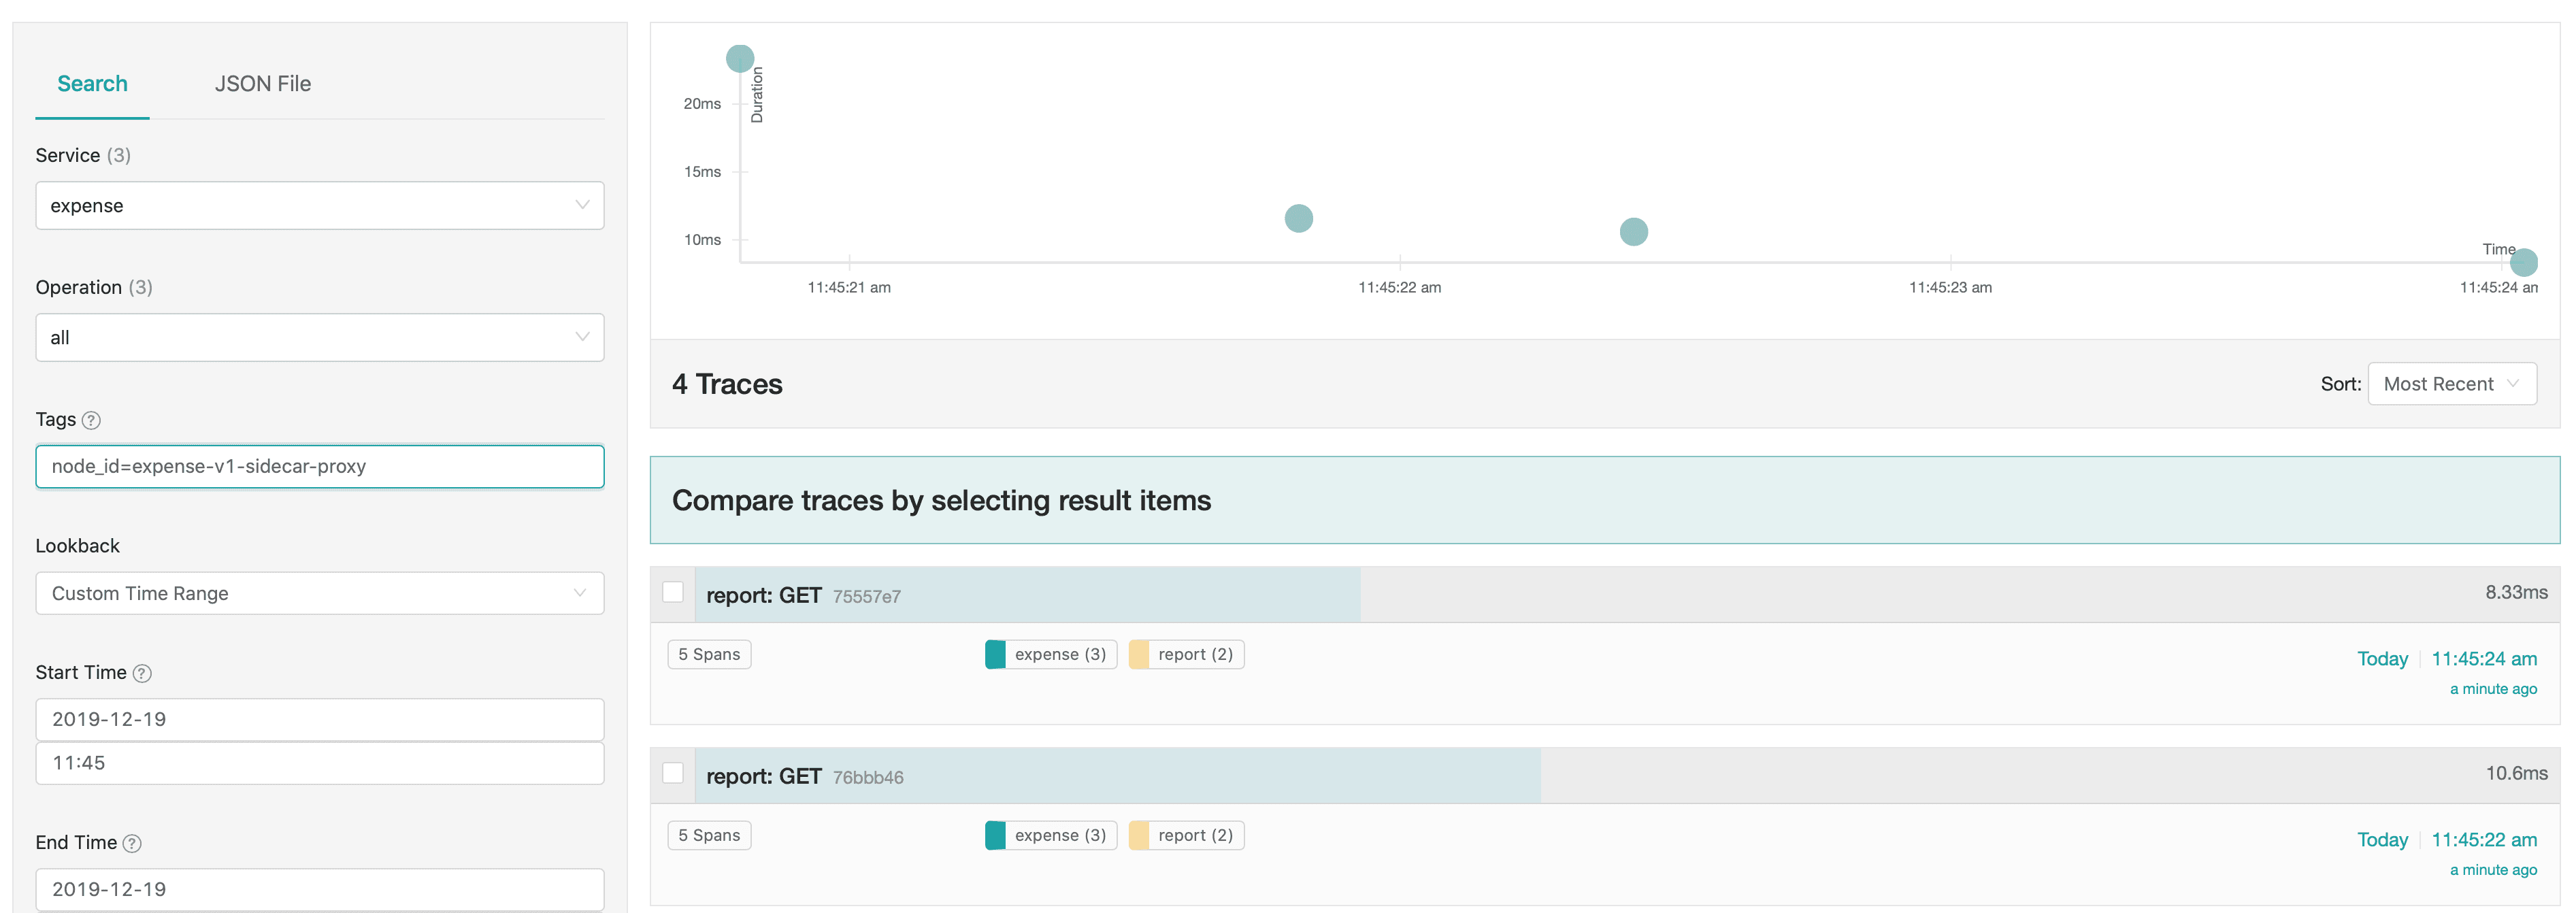Click the trace dot between 11:45:22 and 11:45:23
The image size is (2576, 913).
[1633, 232]
